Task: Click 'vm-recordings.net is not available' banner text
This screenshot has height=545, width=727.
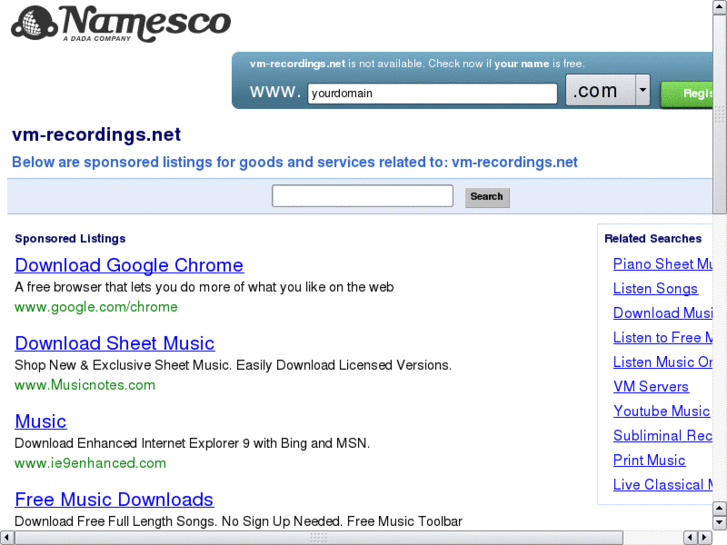Action: pyautogui.click(x=417, y=64)
